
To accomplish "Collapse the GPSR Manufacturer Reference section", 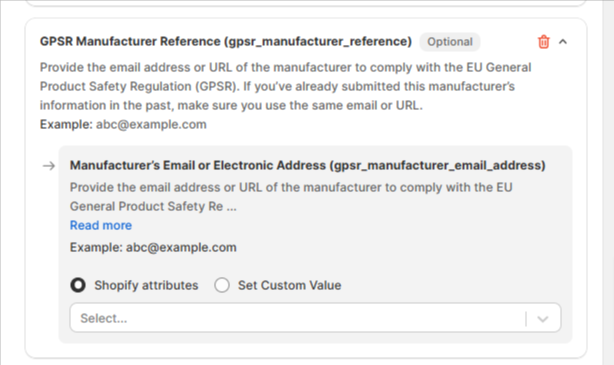I will click(563, 42).
